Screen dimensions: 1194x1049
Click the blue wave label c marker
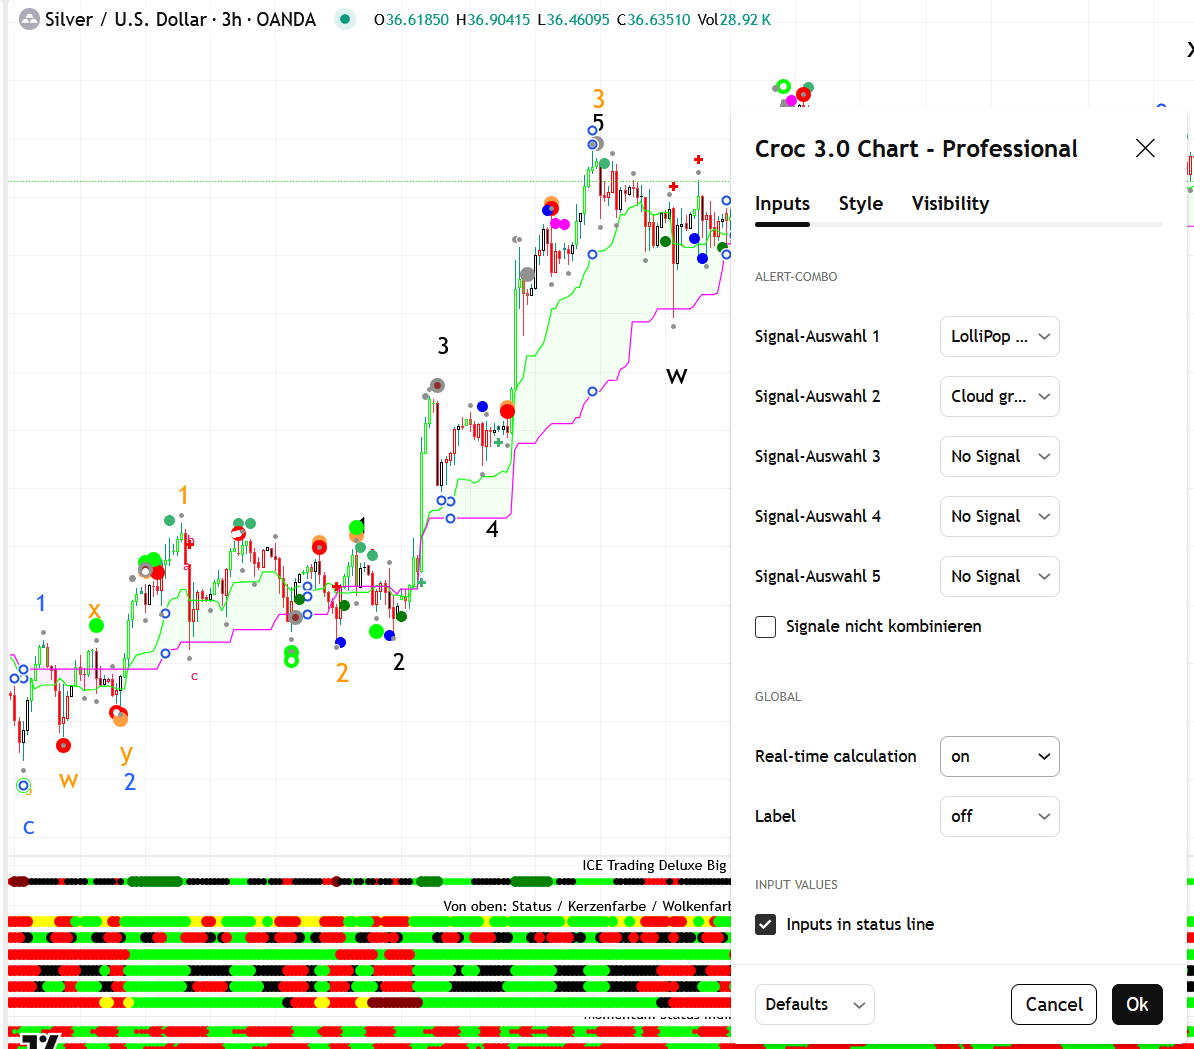29,827
